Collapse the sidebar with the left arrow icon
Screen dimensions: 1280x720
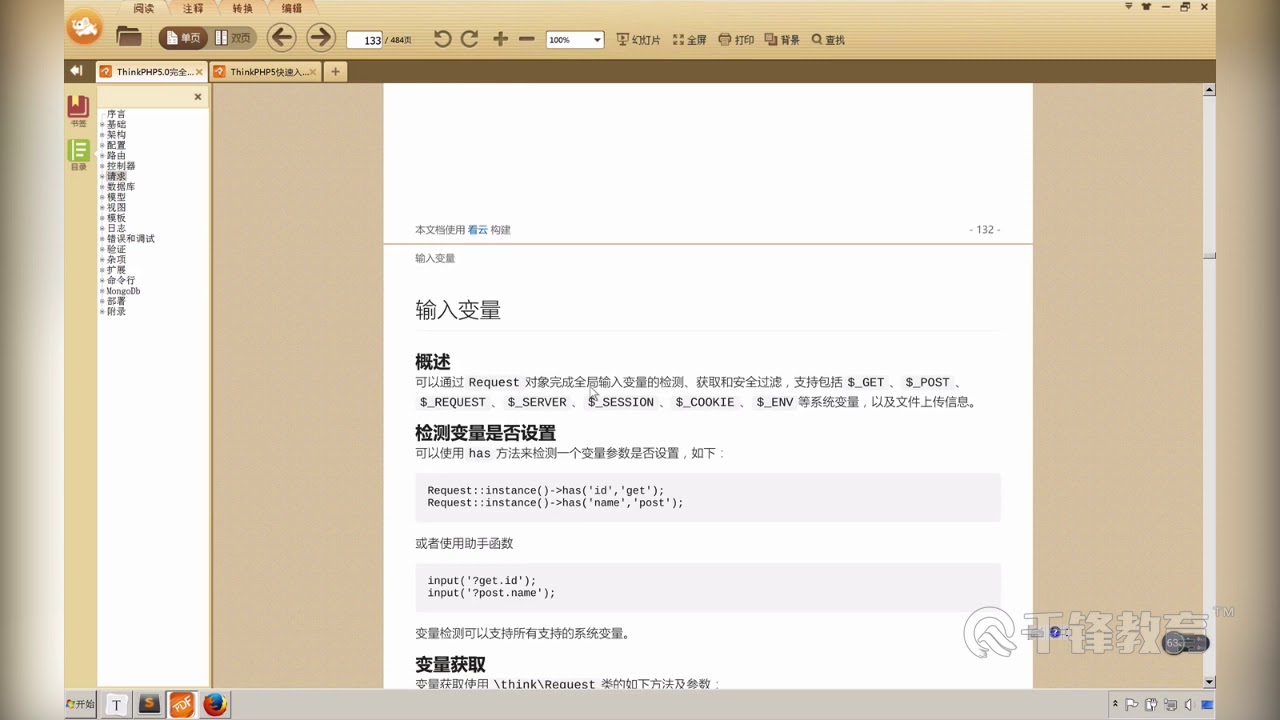click(x=76, y=71)
